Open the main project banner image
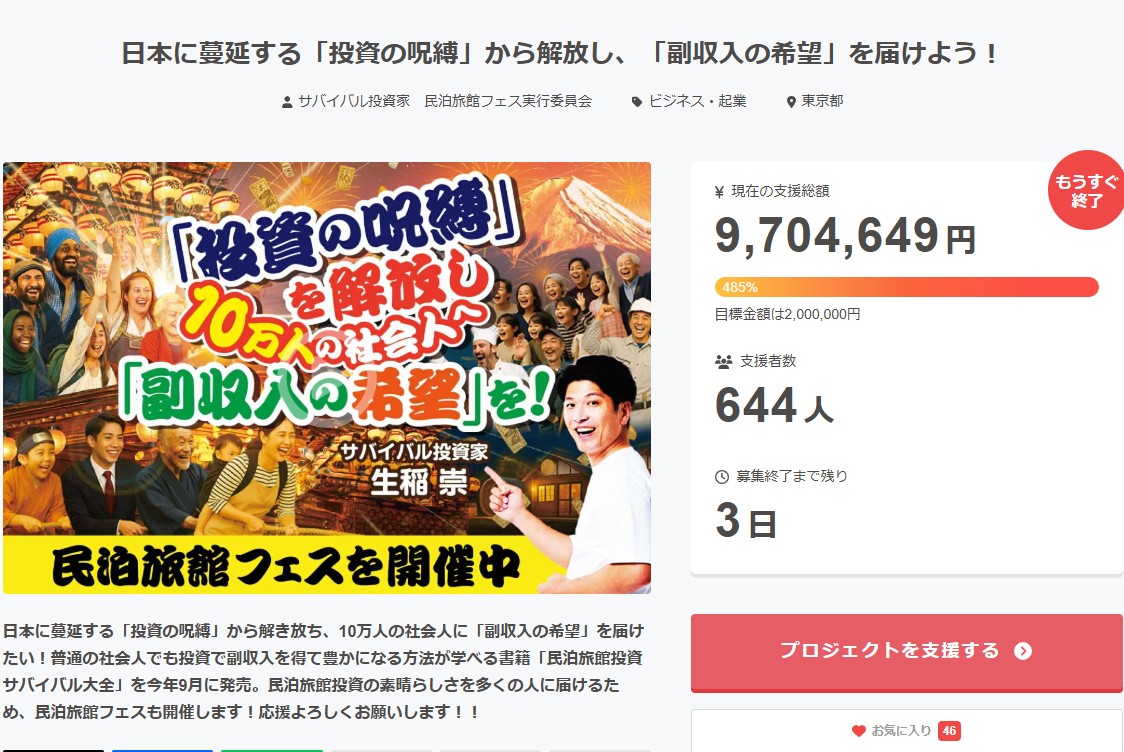This screenshot has width=1124, height=752. (x=327, y=378)
